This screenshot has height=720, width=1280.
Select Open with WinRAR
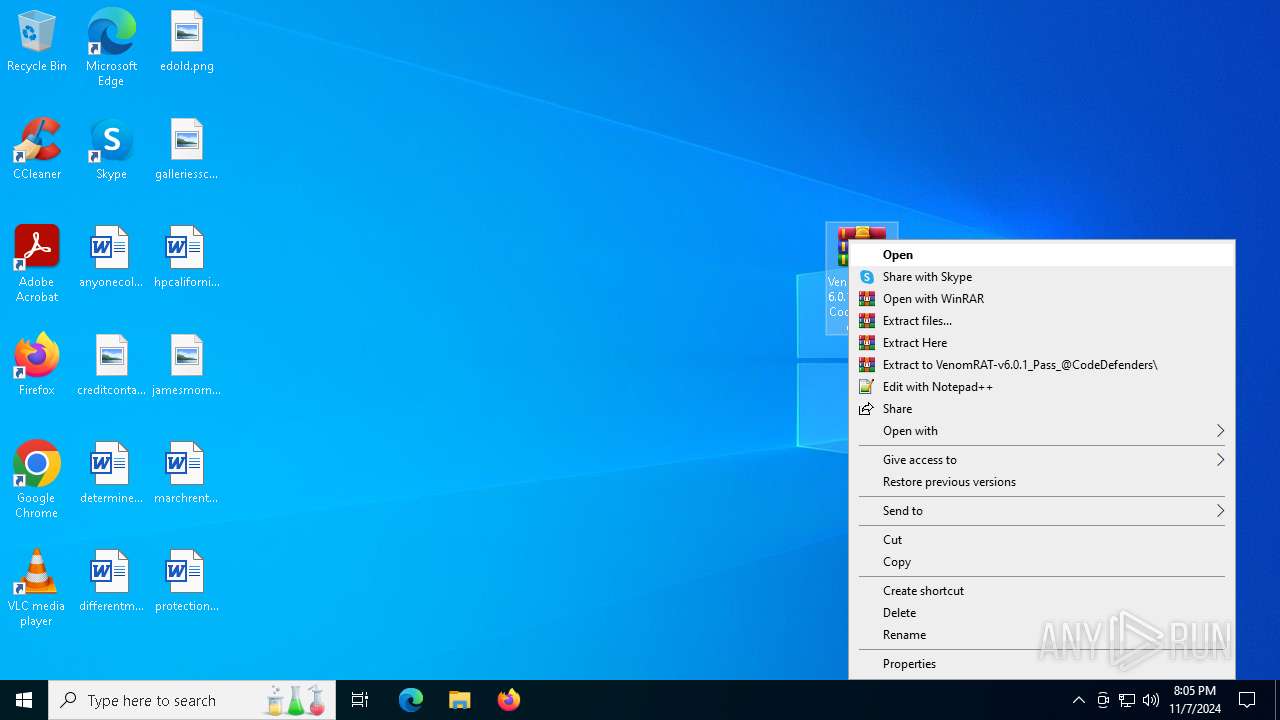1042,299
